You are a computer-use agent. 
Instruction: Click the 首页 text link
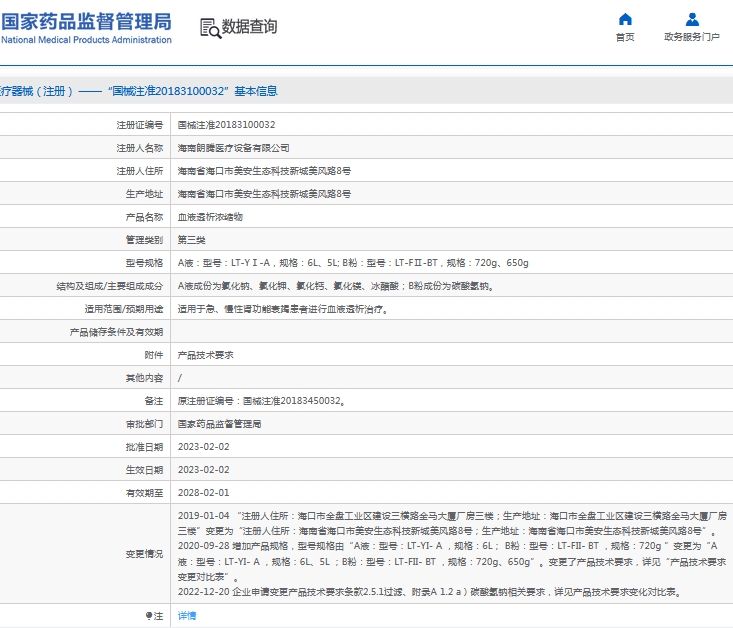pyautogui.click(x=625, y=37)
